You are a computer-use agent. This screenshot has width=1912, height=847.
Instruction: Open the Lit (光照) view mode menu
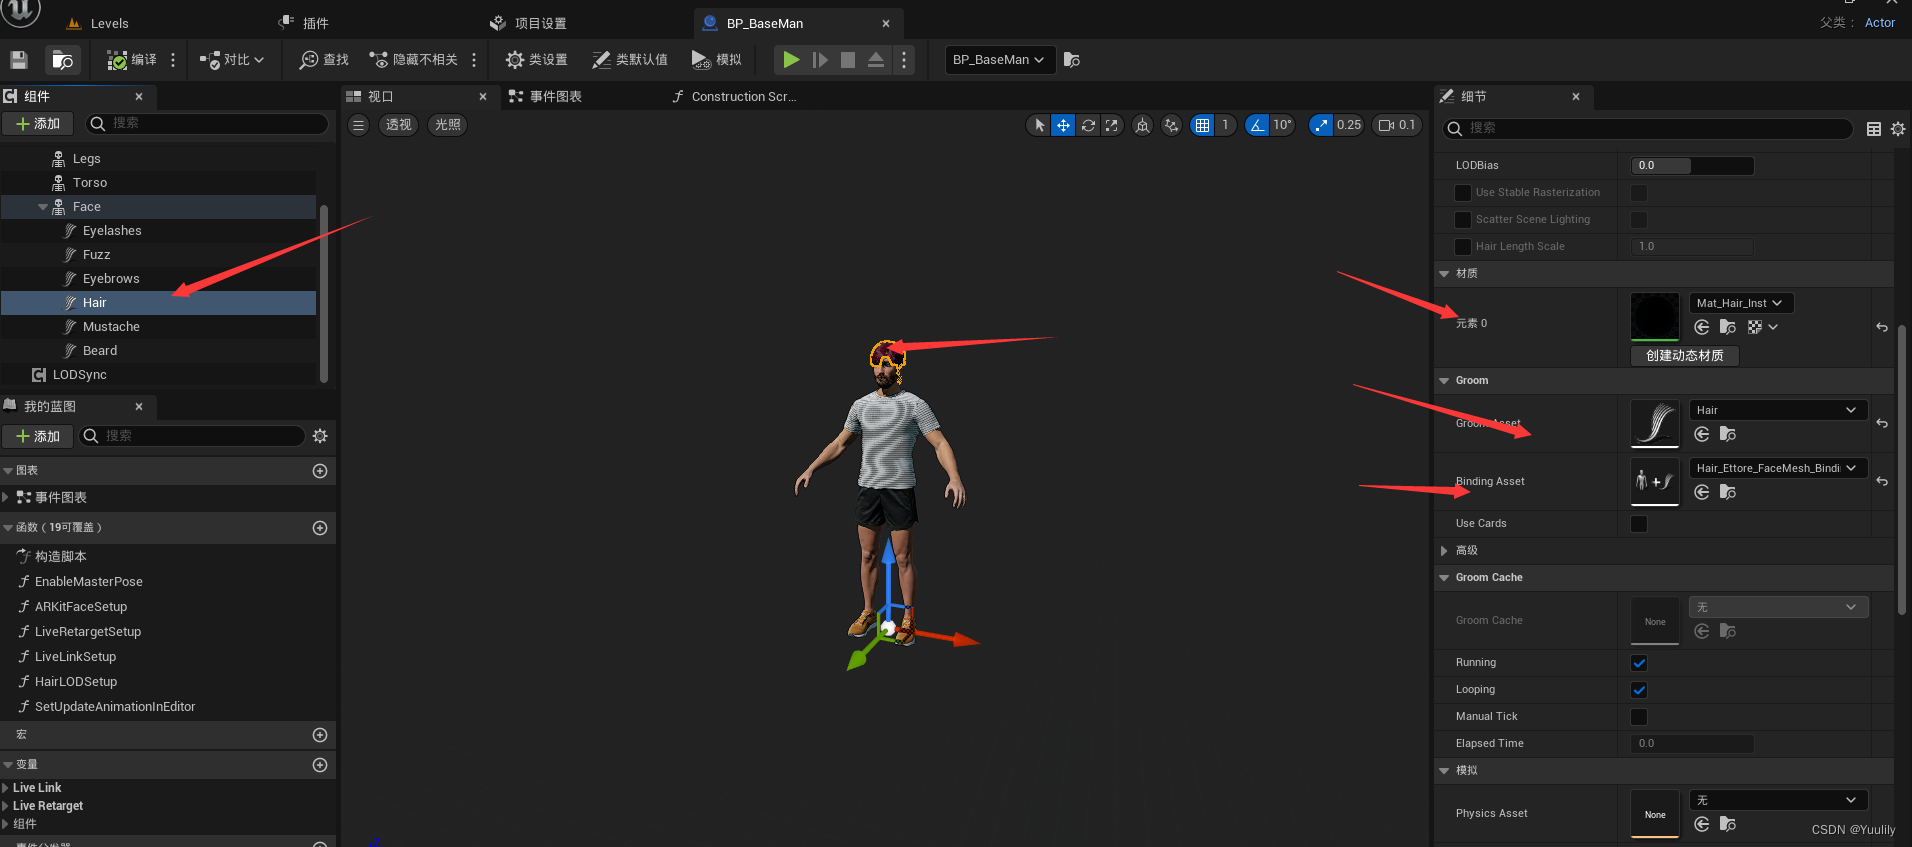448,125
